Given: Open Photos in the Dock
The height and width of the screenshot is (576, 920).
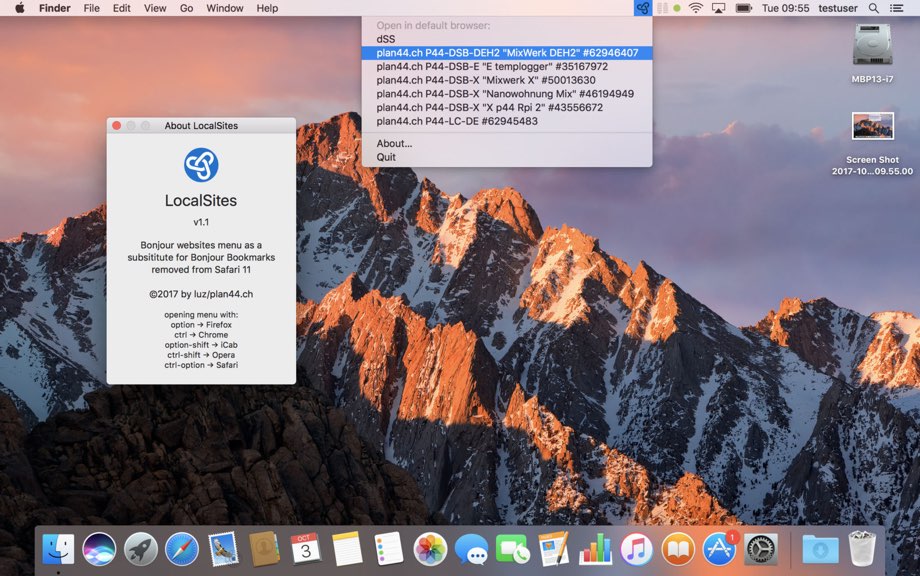Looking at the screenshot, I should pyautogui.click(x=430, y=549).
